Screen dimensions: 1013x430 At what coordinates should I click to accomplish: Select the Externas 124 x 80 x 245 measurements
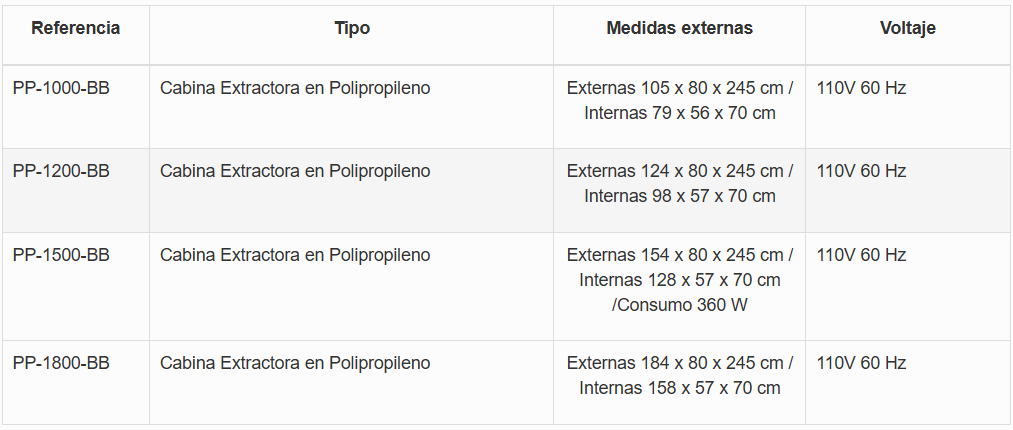[679, 171]
